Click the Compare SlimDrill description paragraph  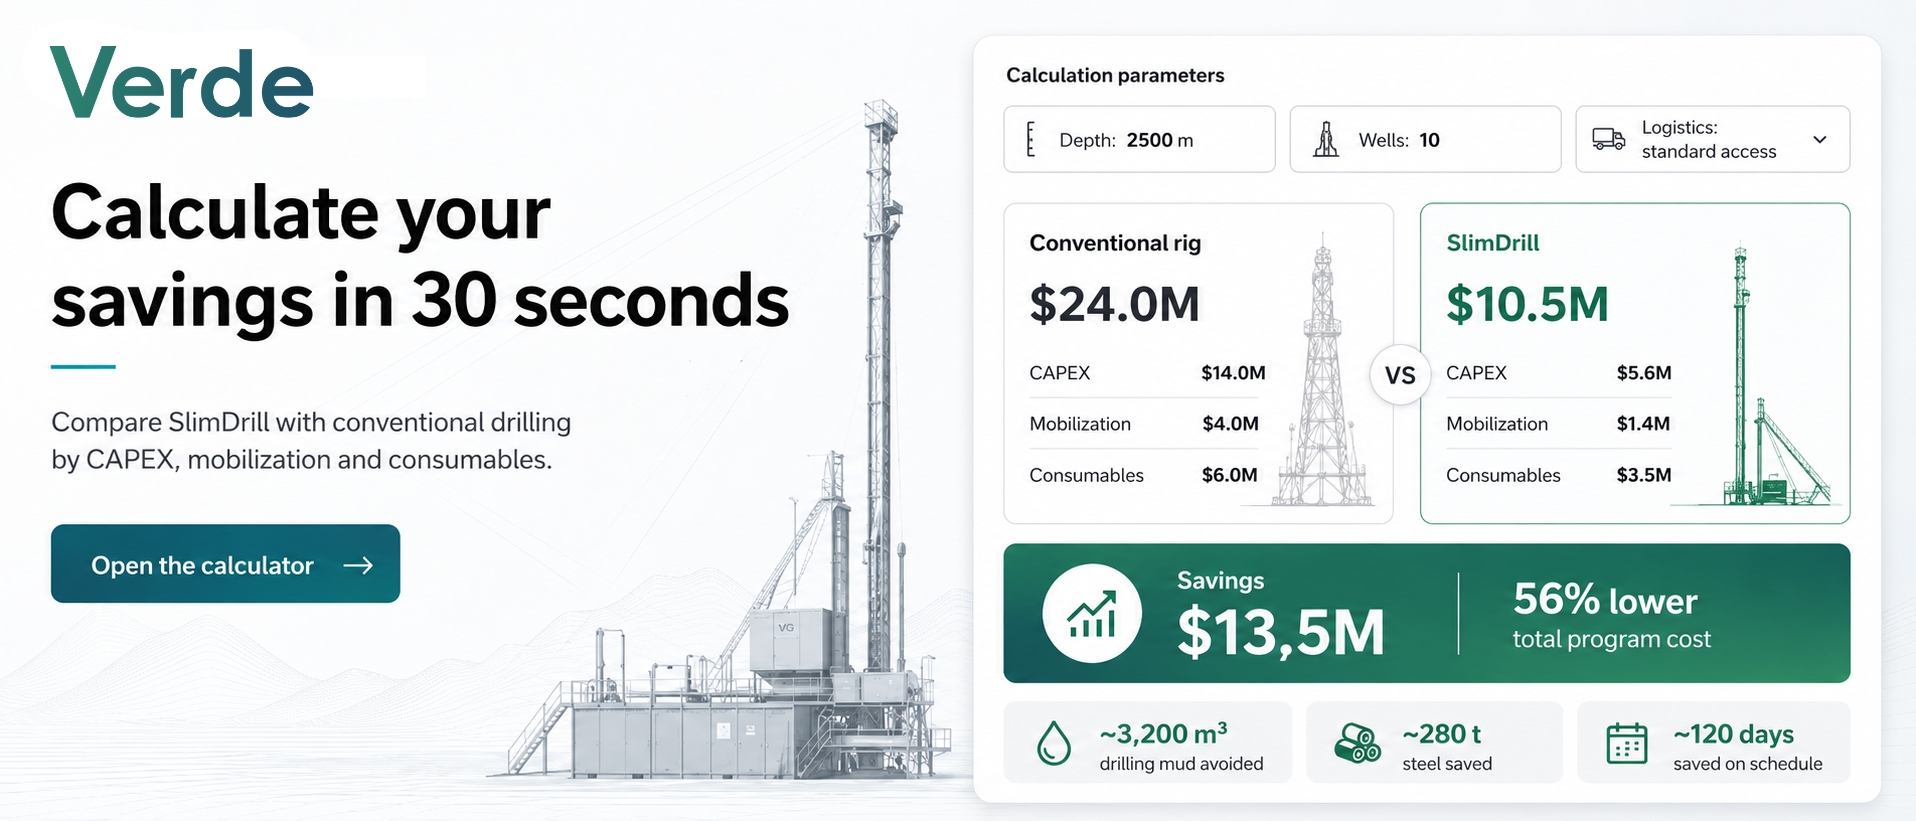coord(311,440)
